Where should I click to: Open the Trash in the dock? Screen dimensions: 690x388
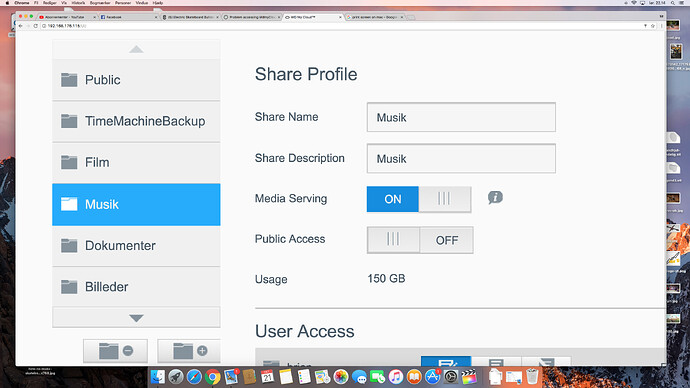(532, 377)
